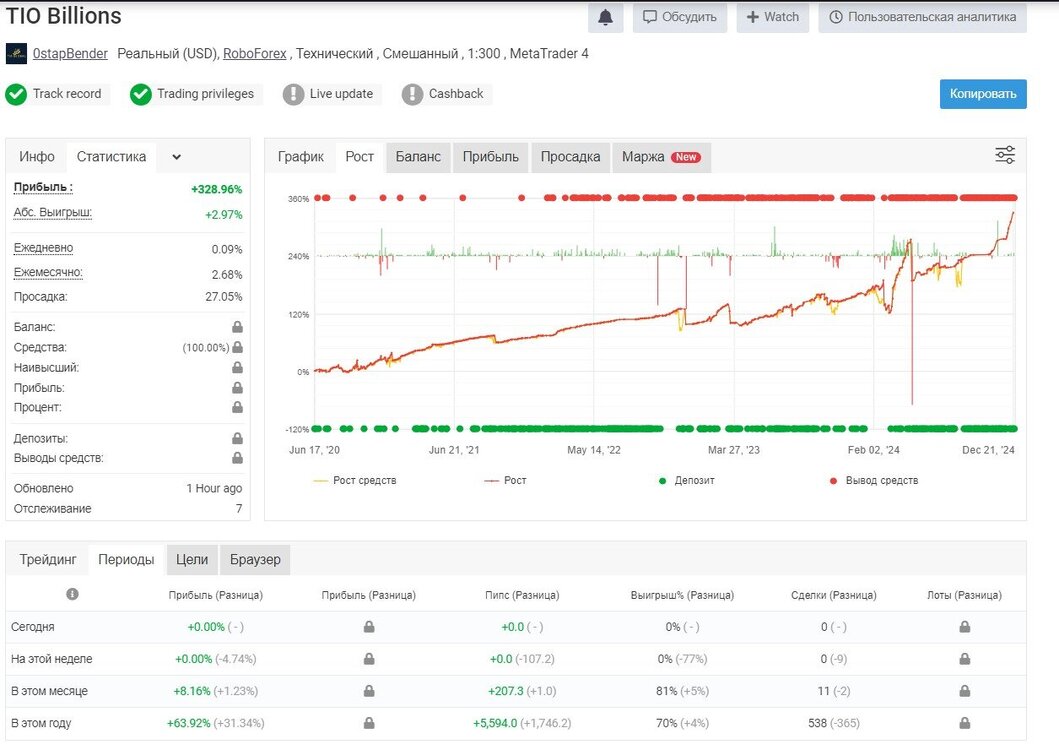This screenshot has width=1059, height=750.
Task: Click the Абс. Выигрыш label
Action: (x=53, y=213)
